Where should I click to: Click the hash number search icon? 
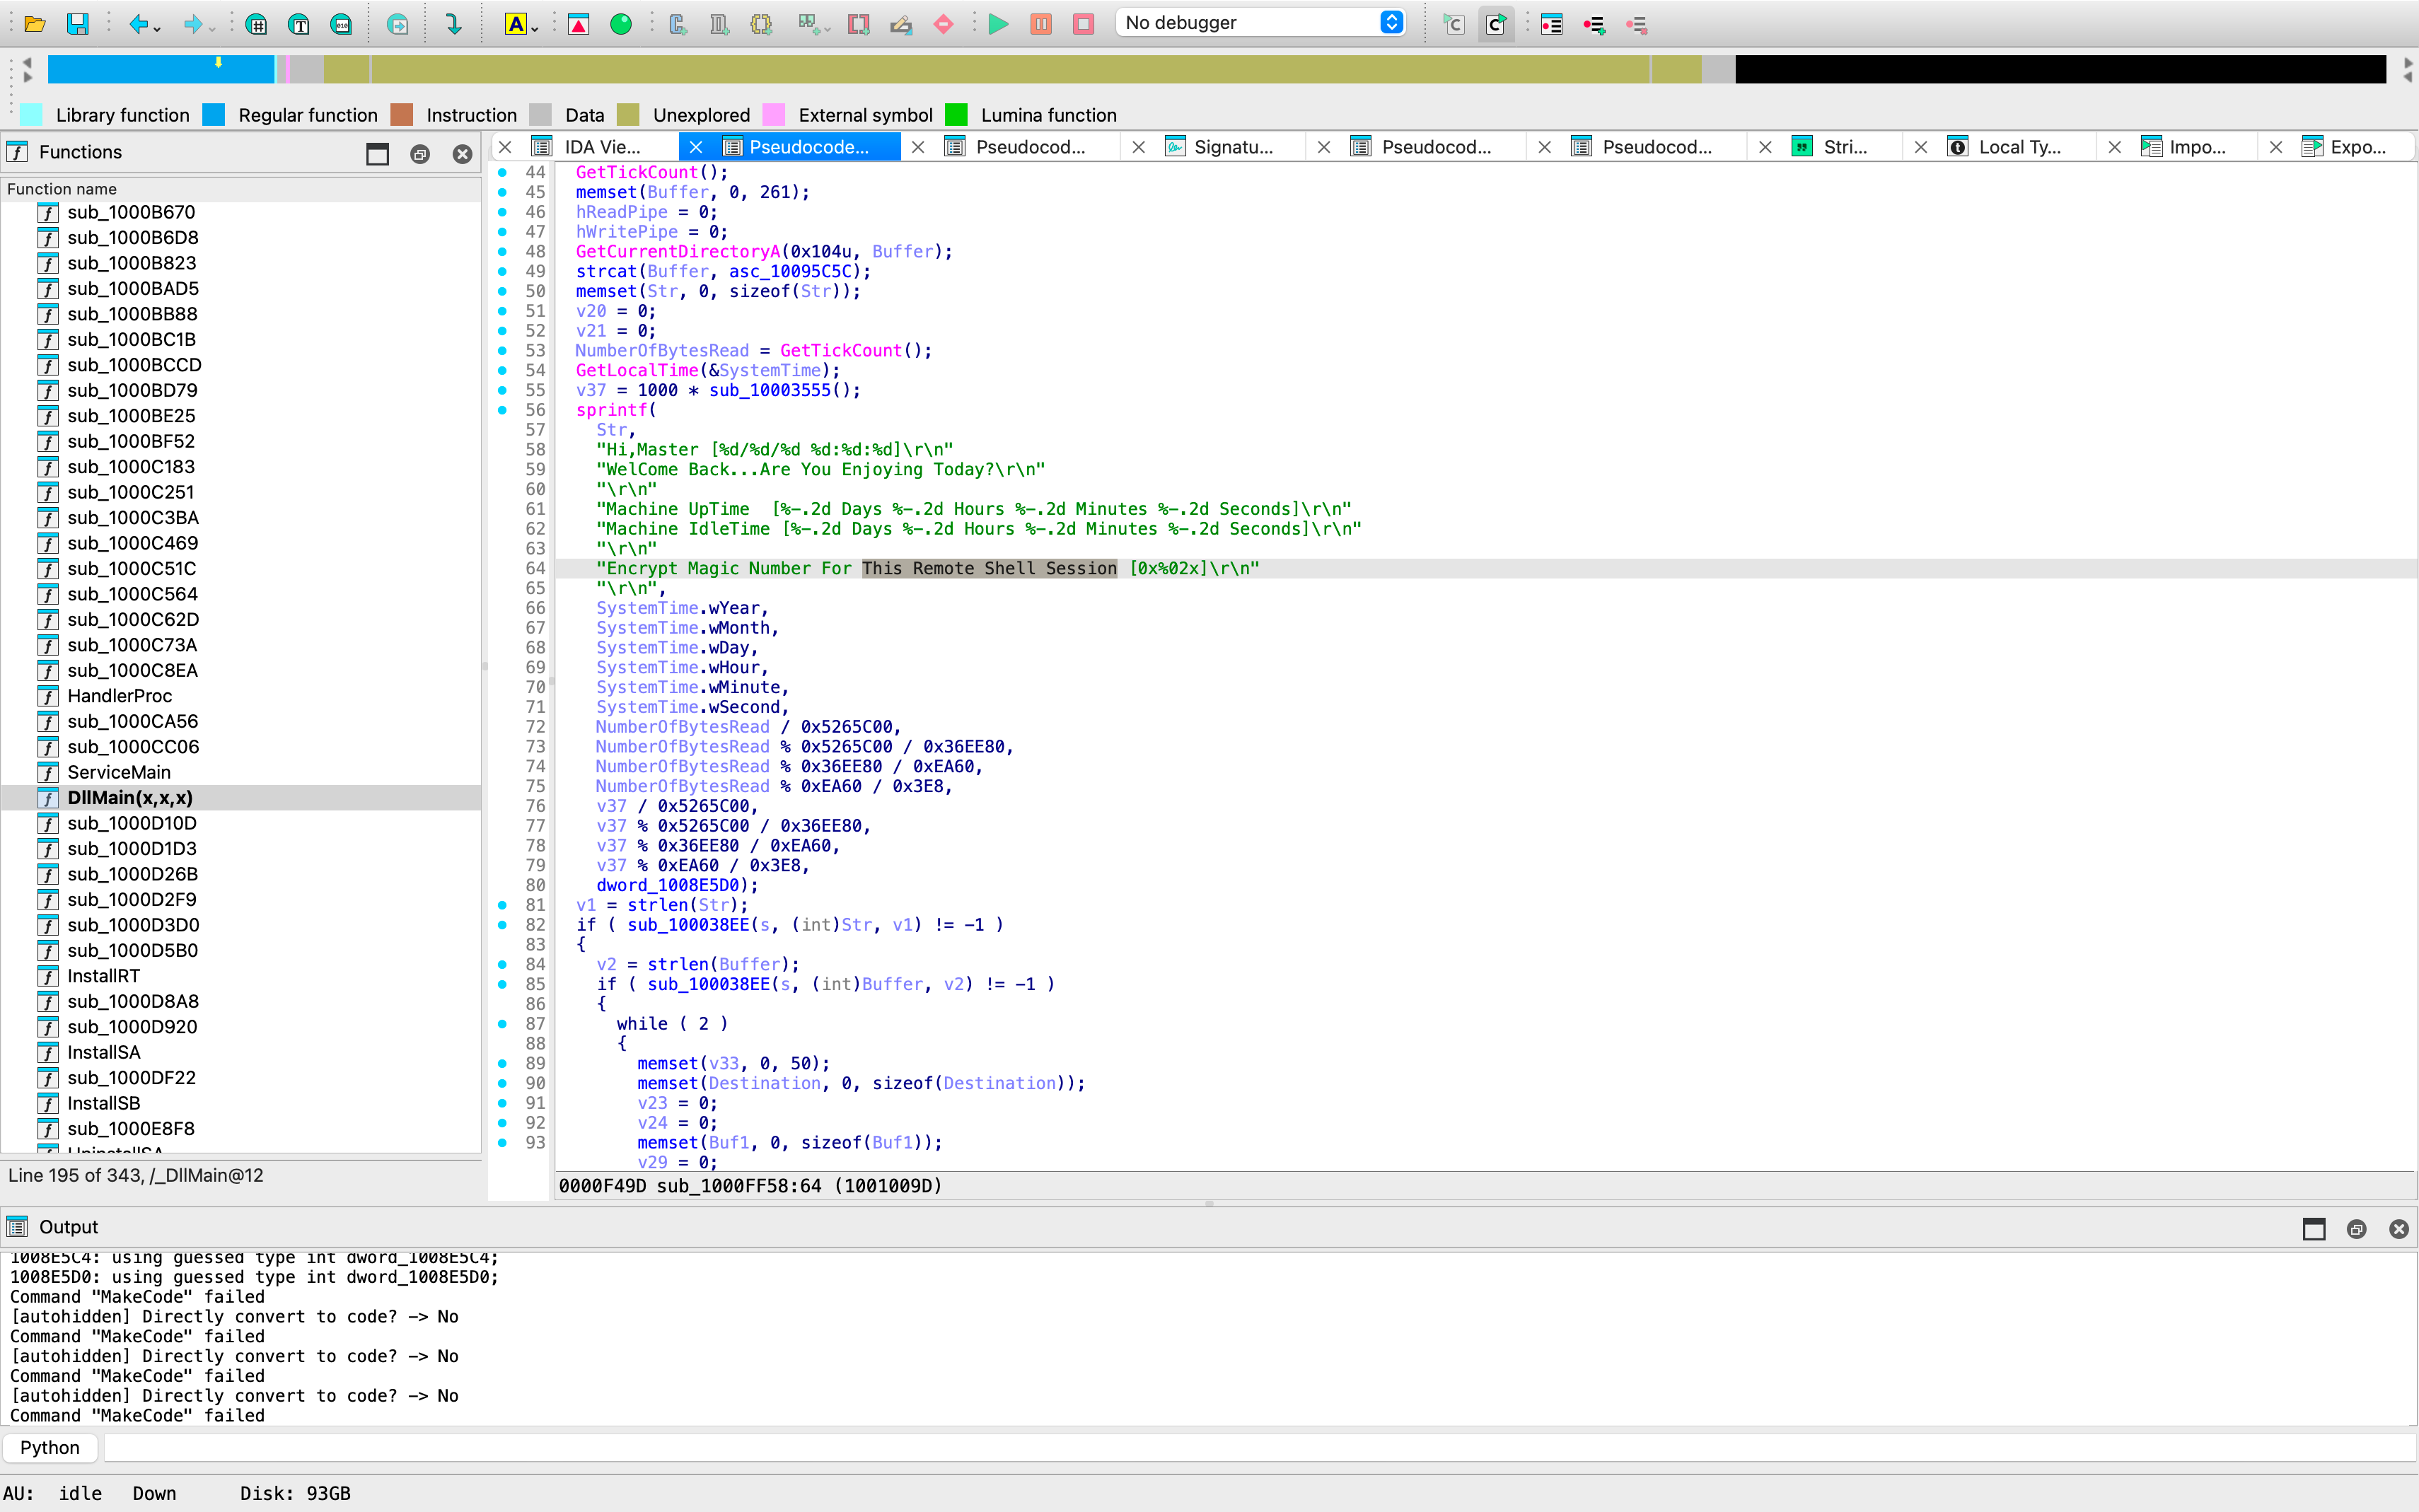click(256, 24)
